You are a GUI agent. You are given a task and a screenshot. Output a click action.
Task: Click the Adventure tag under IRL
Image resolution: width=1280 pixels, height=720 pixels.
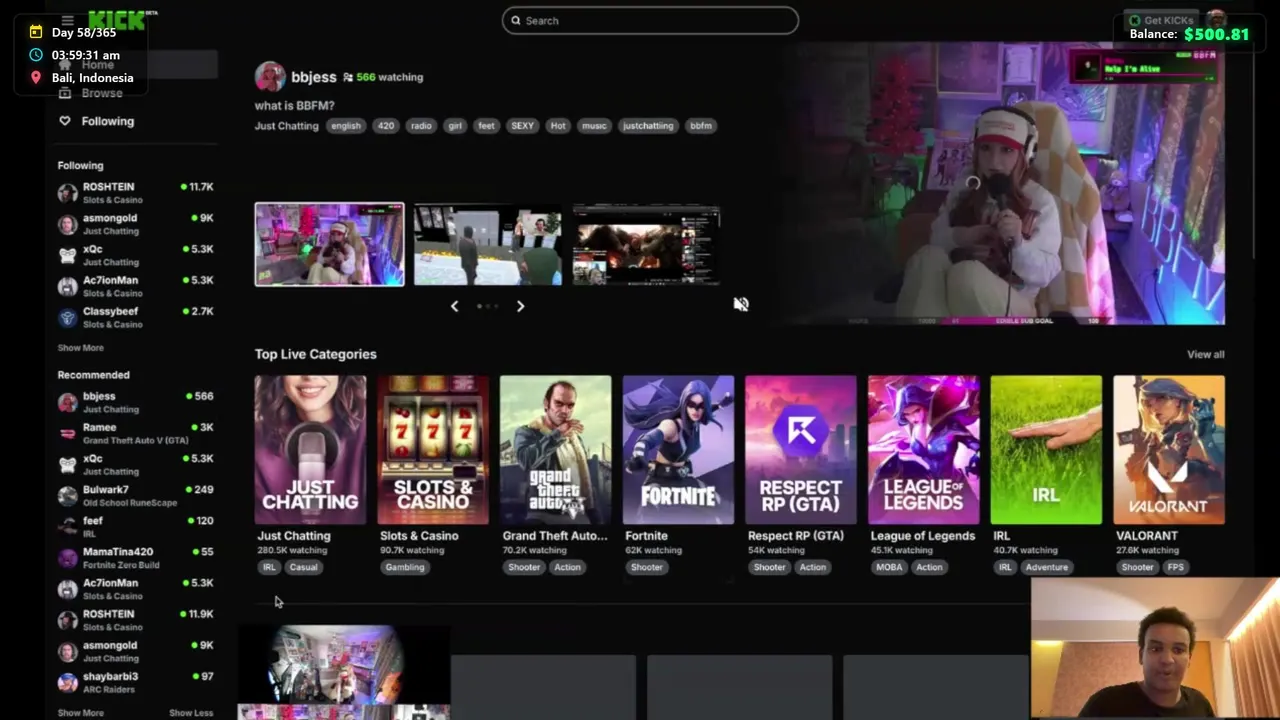(1047, 567)
